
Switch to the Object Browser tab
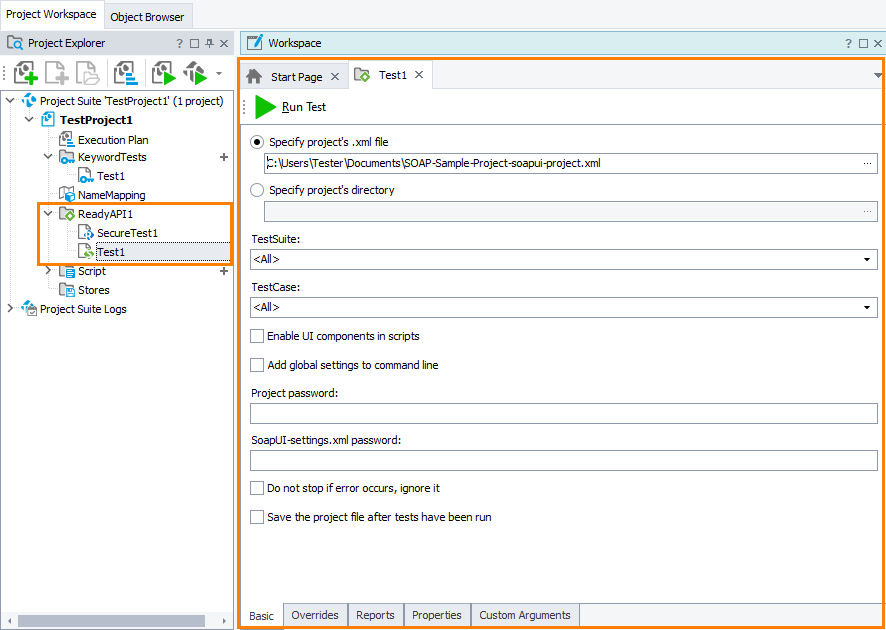[147, 17]
